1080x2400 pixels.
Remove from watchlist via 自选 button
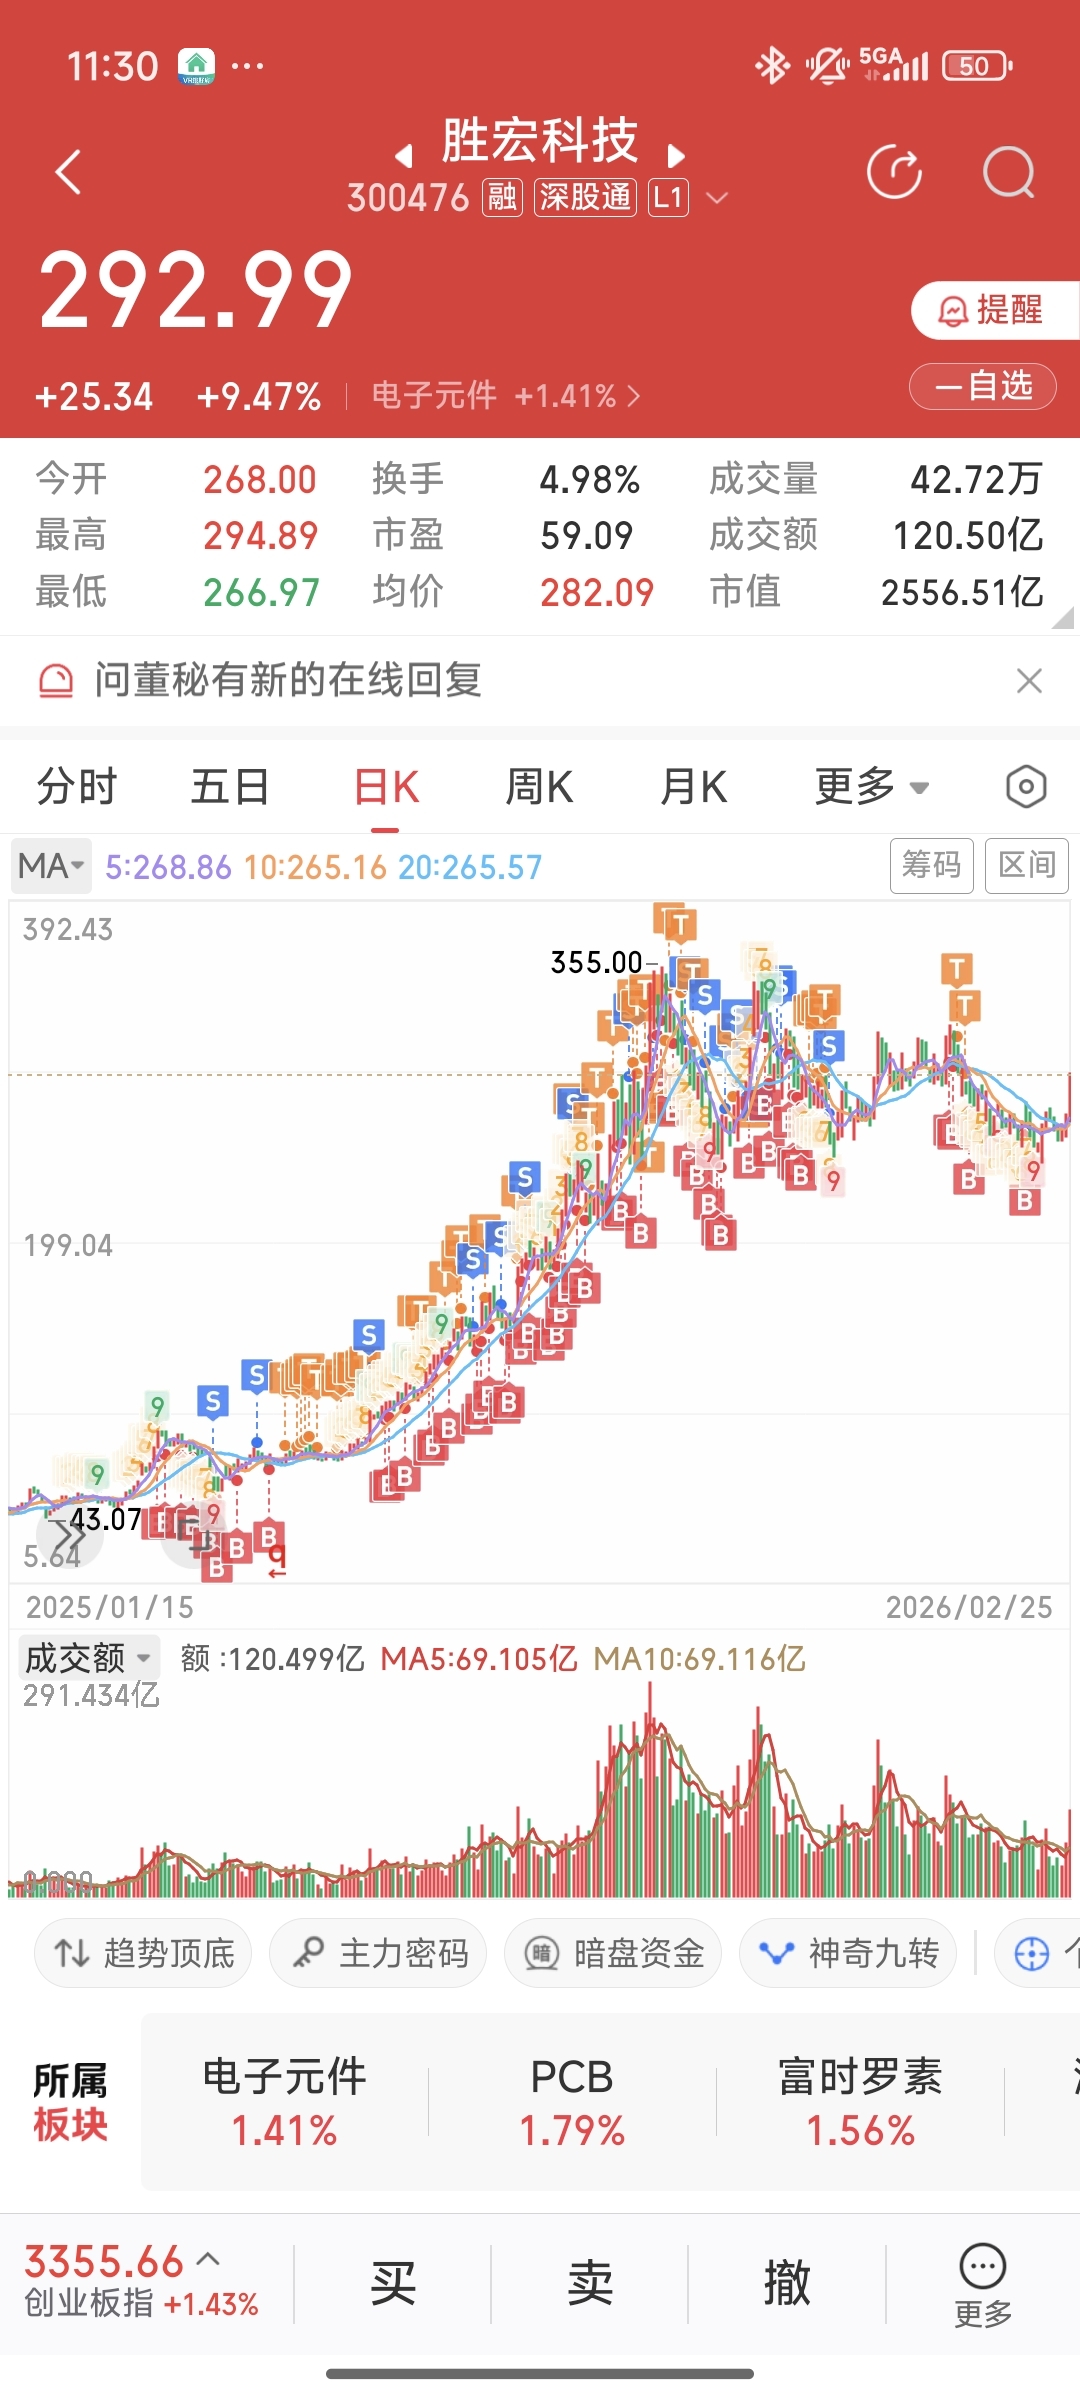tap(982, 386)
